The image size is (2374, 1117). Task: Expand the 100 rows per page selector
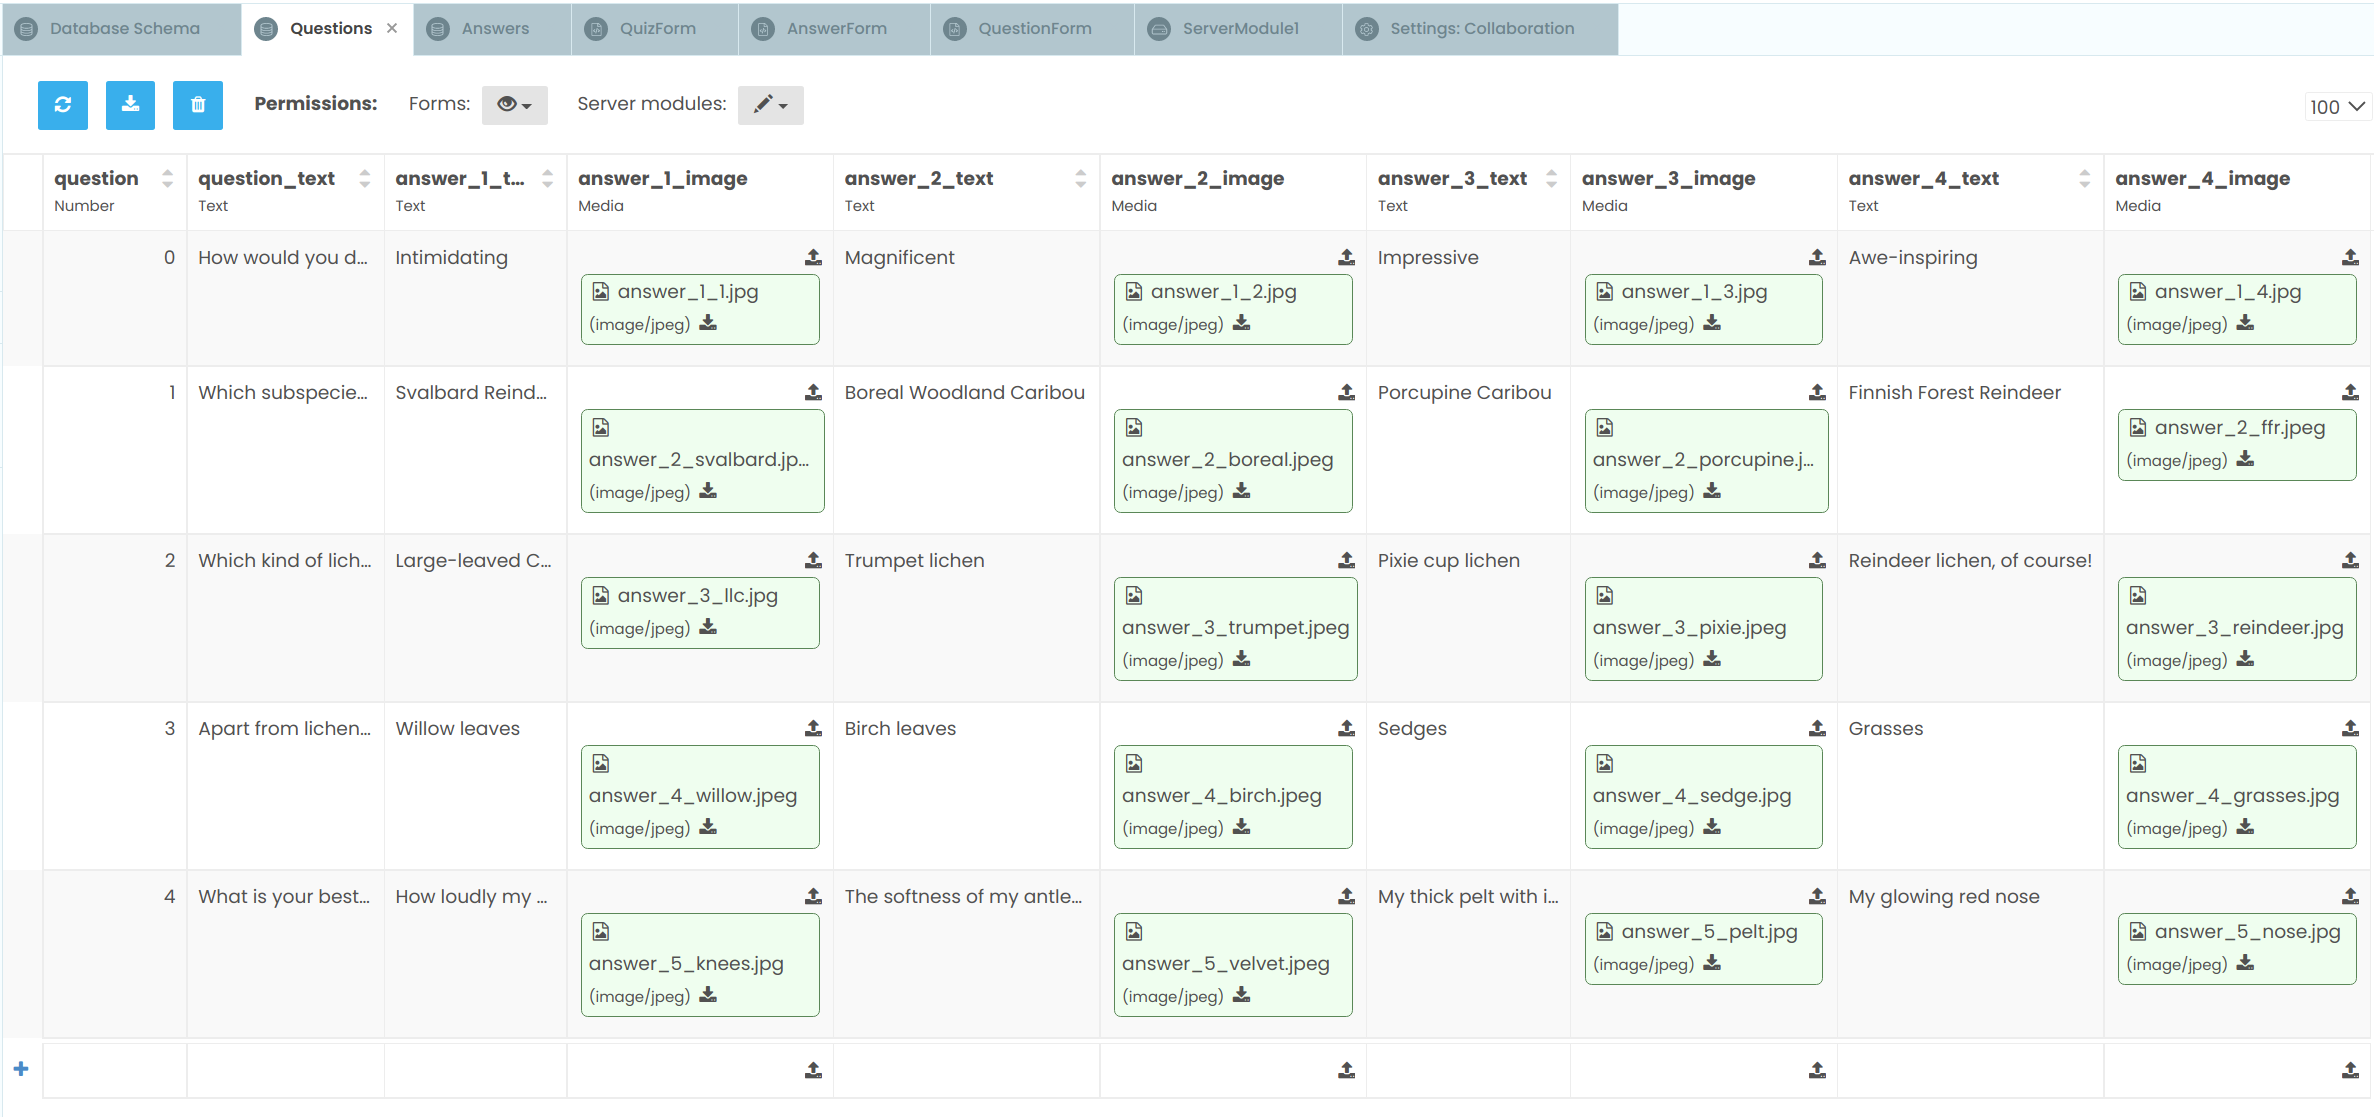pyautogui.click(x=2336, y=107)
